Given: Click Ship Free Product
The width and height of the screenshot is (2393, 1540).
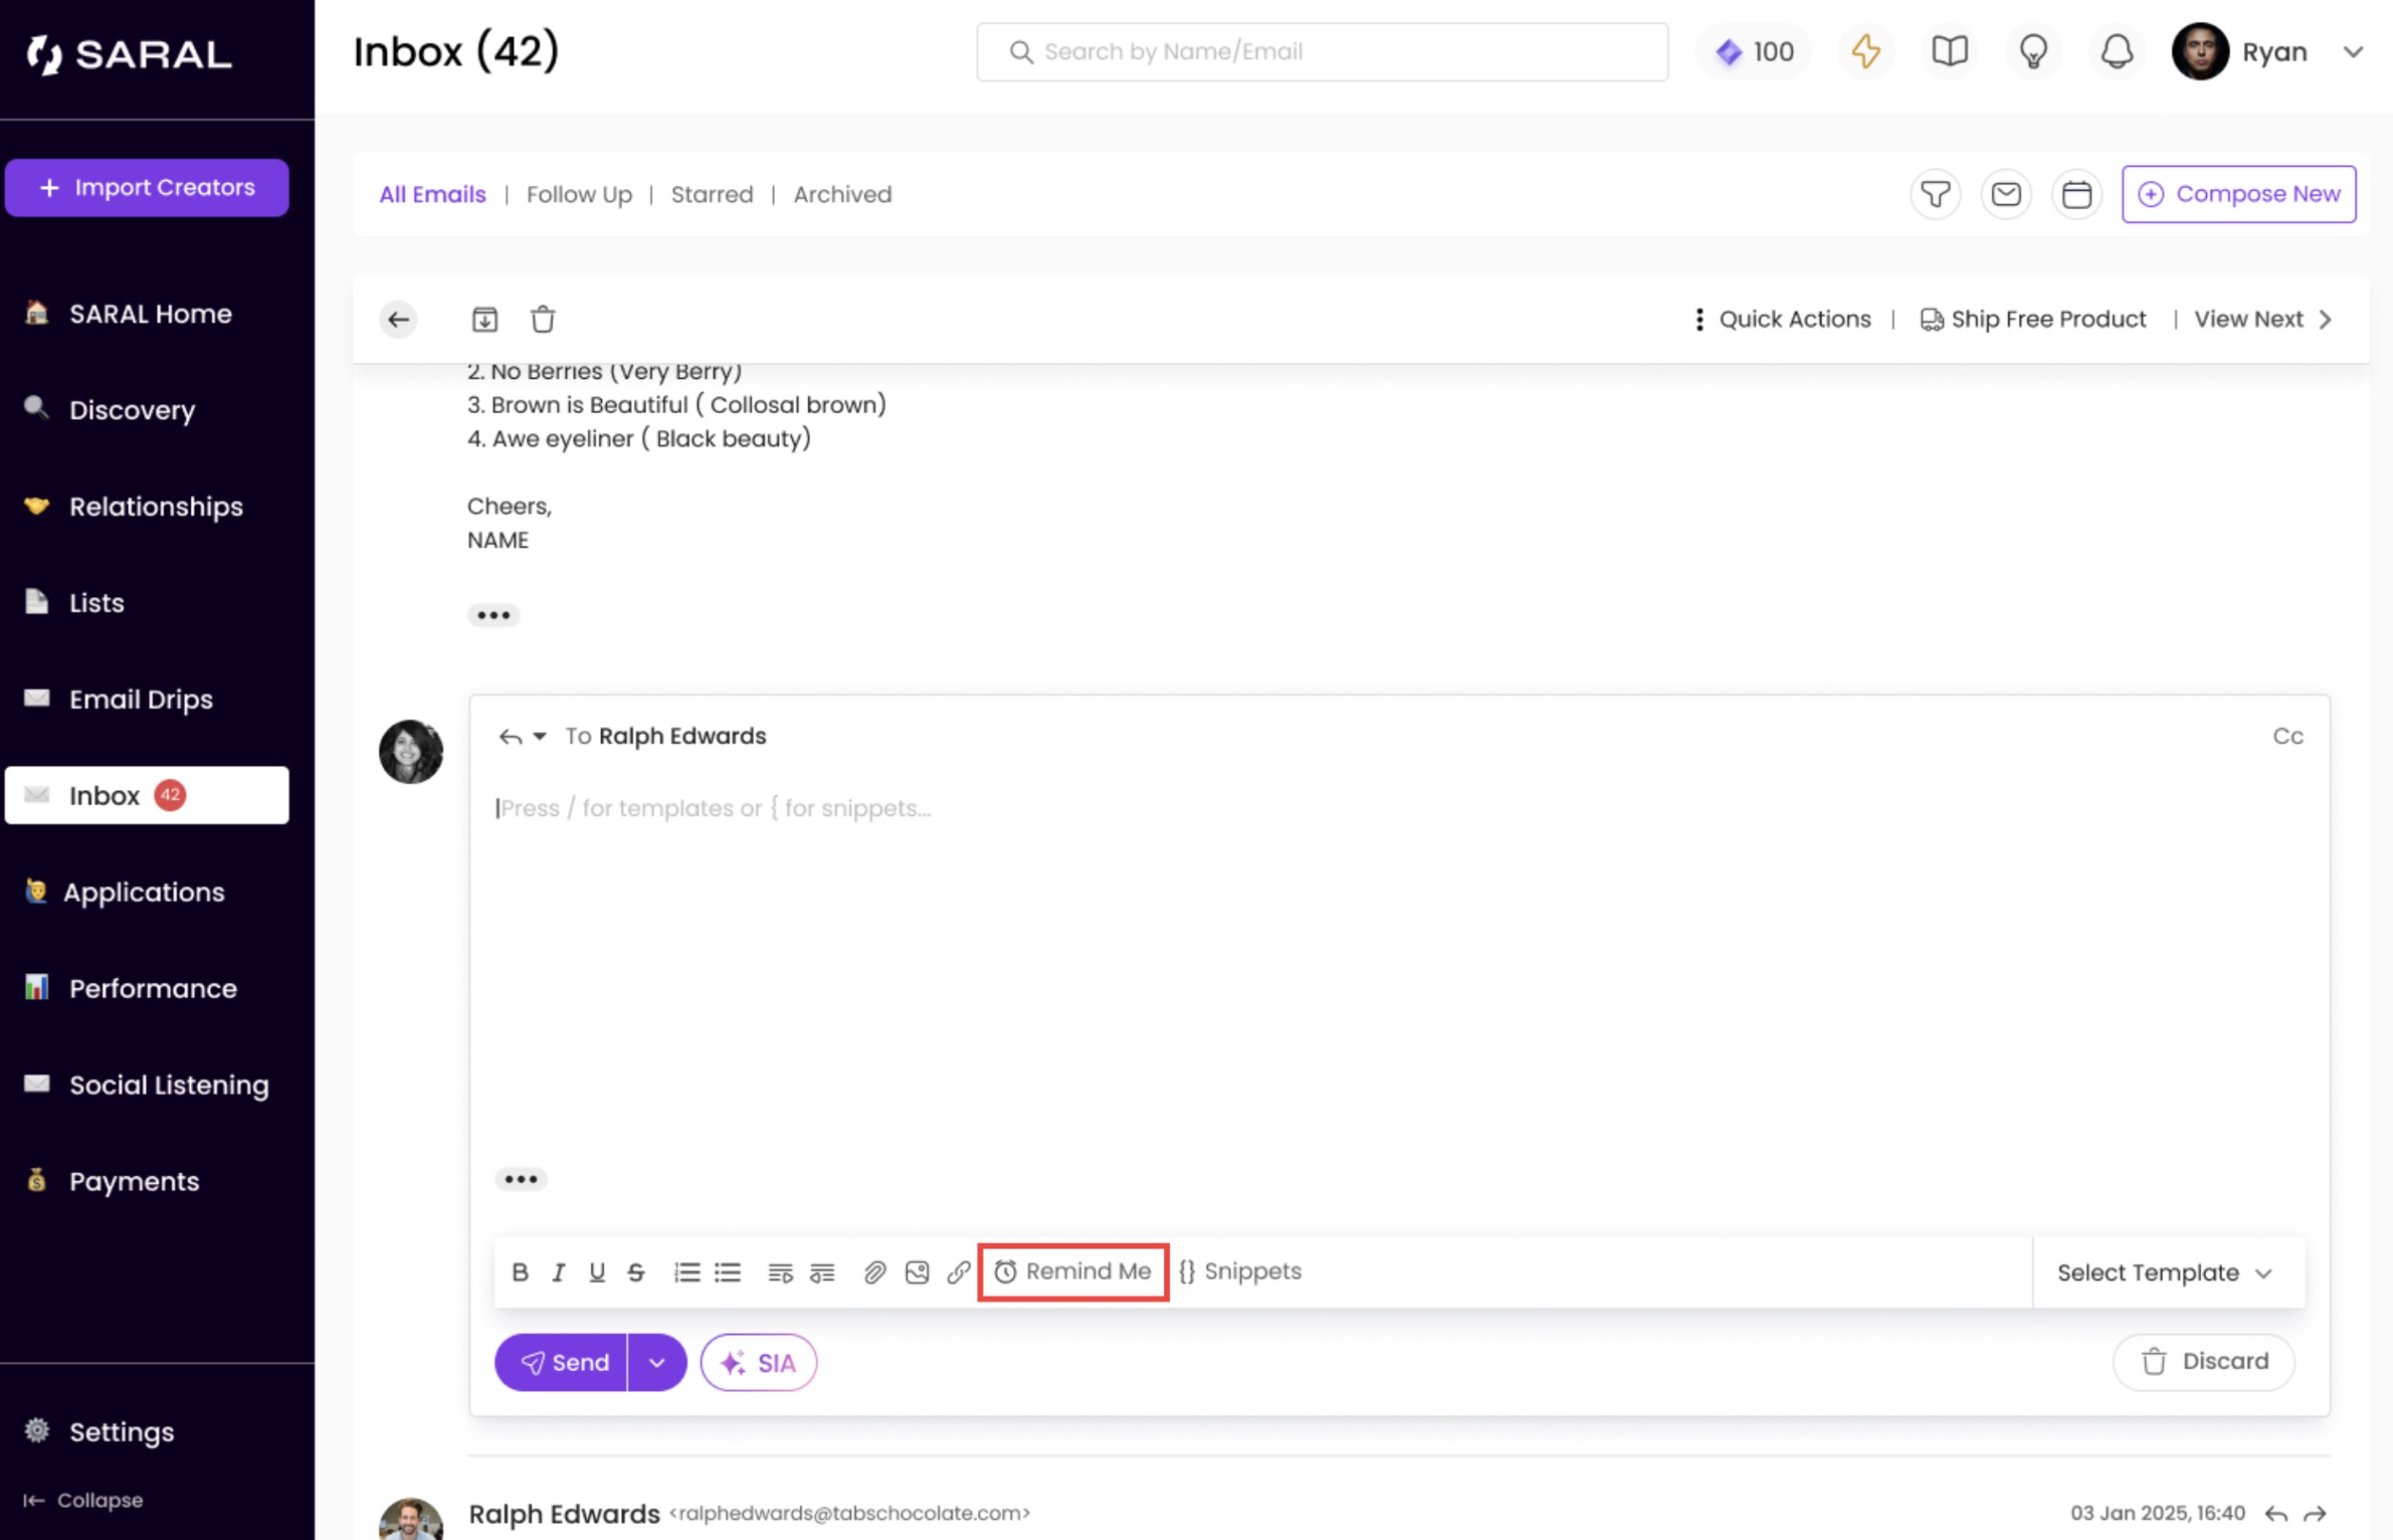Looking at the screenshot, I should 2032,318.
